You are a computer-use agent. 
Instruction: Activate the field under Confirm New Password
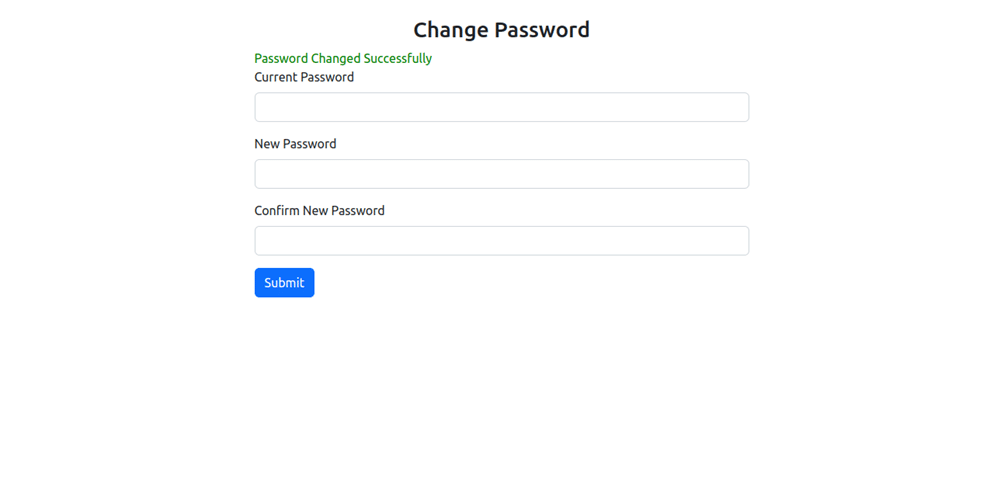point(501,241)
